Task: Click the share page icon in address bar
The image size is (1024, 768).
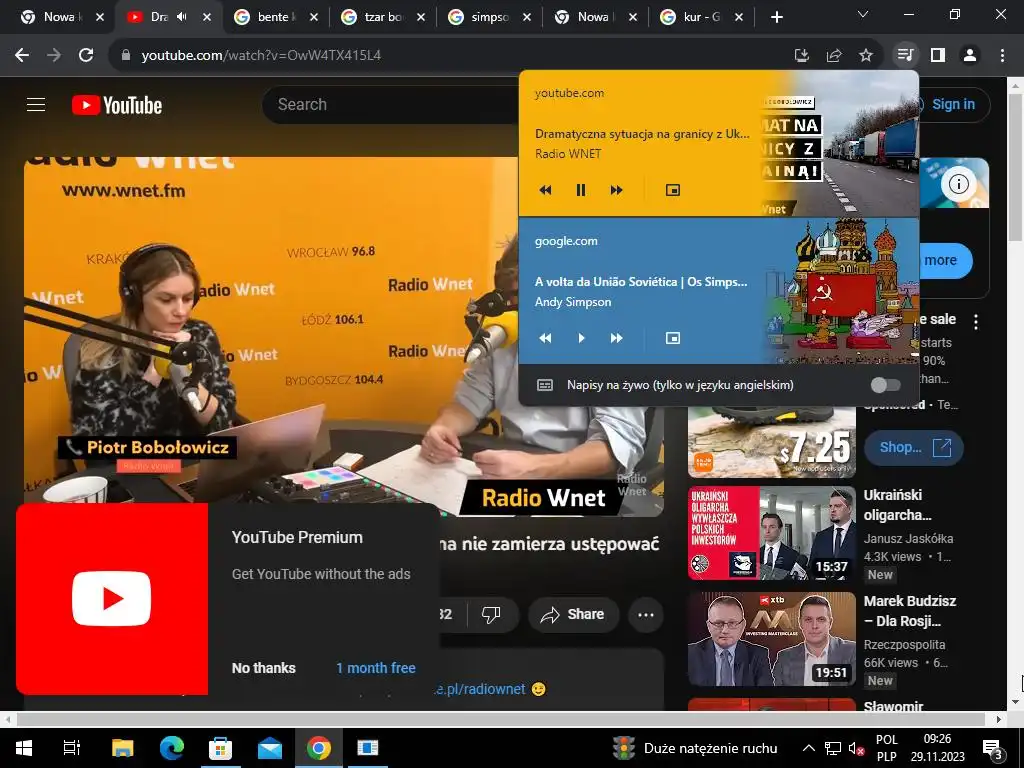Action: [834, 55]
